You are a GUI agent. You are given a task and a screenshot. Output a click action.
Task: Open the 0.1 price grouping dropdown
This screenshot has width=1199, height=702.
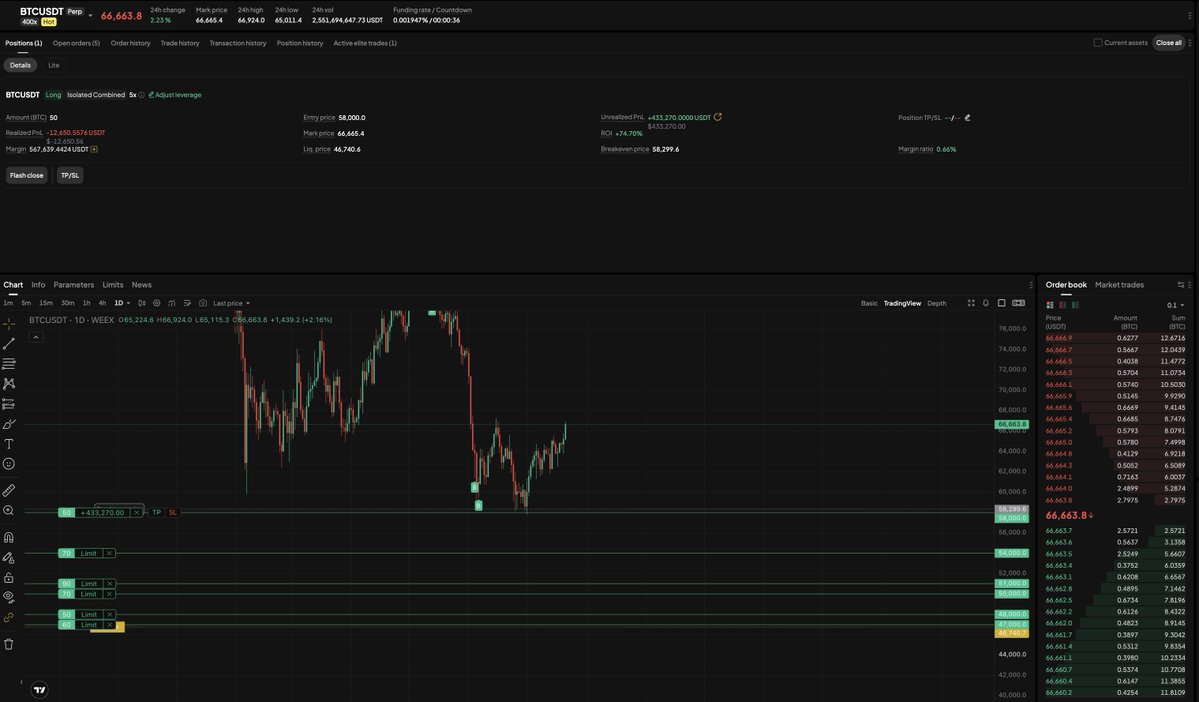(1175, 305)
